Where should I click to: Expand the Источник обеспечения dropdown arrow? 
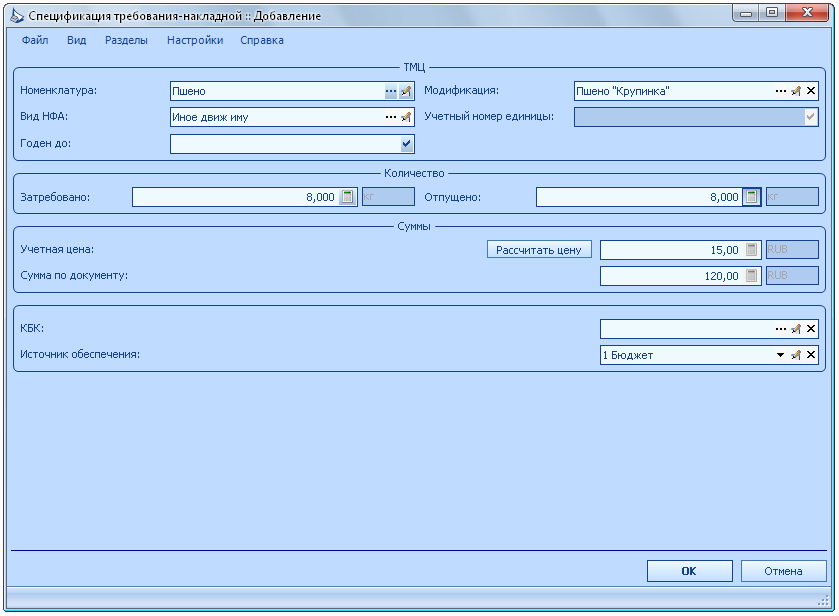(x=781, y=355)
